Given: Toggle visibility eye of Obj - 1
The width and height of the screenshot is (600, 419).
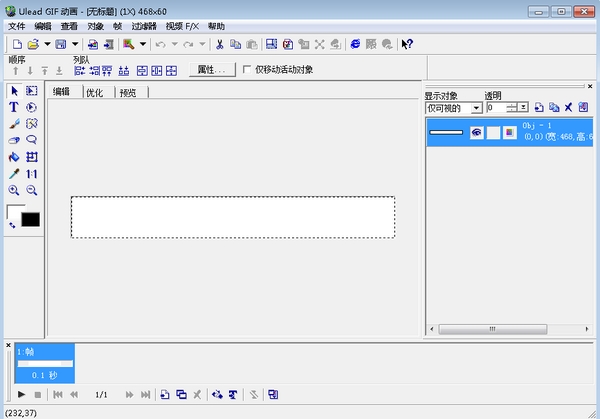Looking at the screenshot, I should tap(477, 132).
